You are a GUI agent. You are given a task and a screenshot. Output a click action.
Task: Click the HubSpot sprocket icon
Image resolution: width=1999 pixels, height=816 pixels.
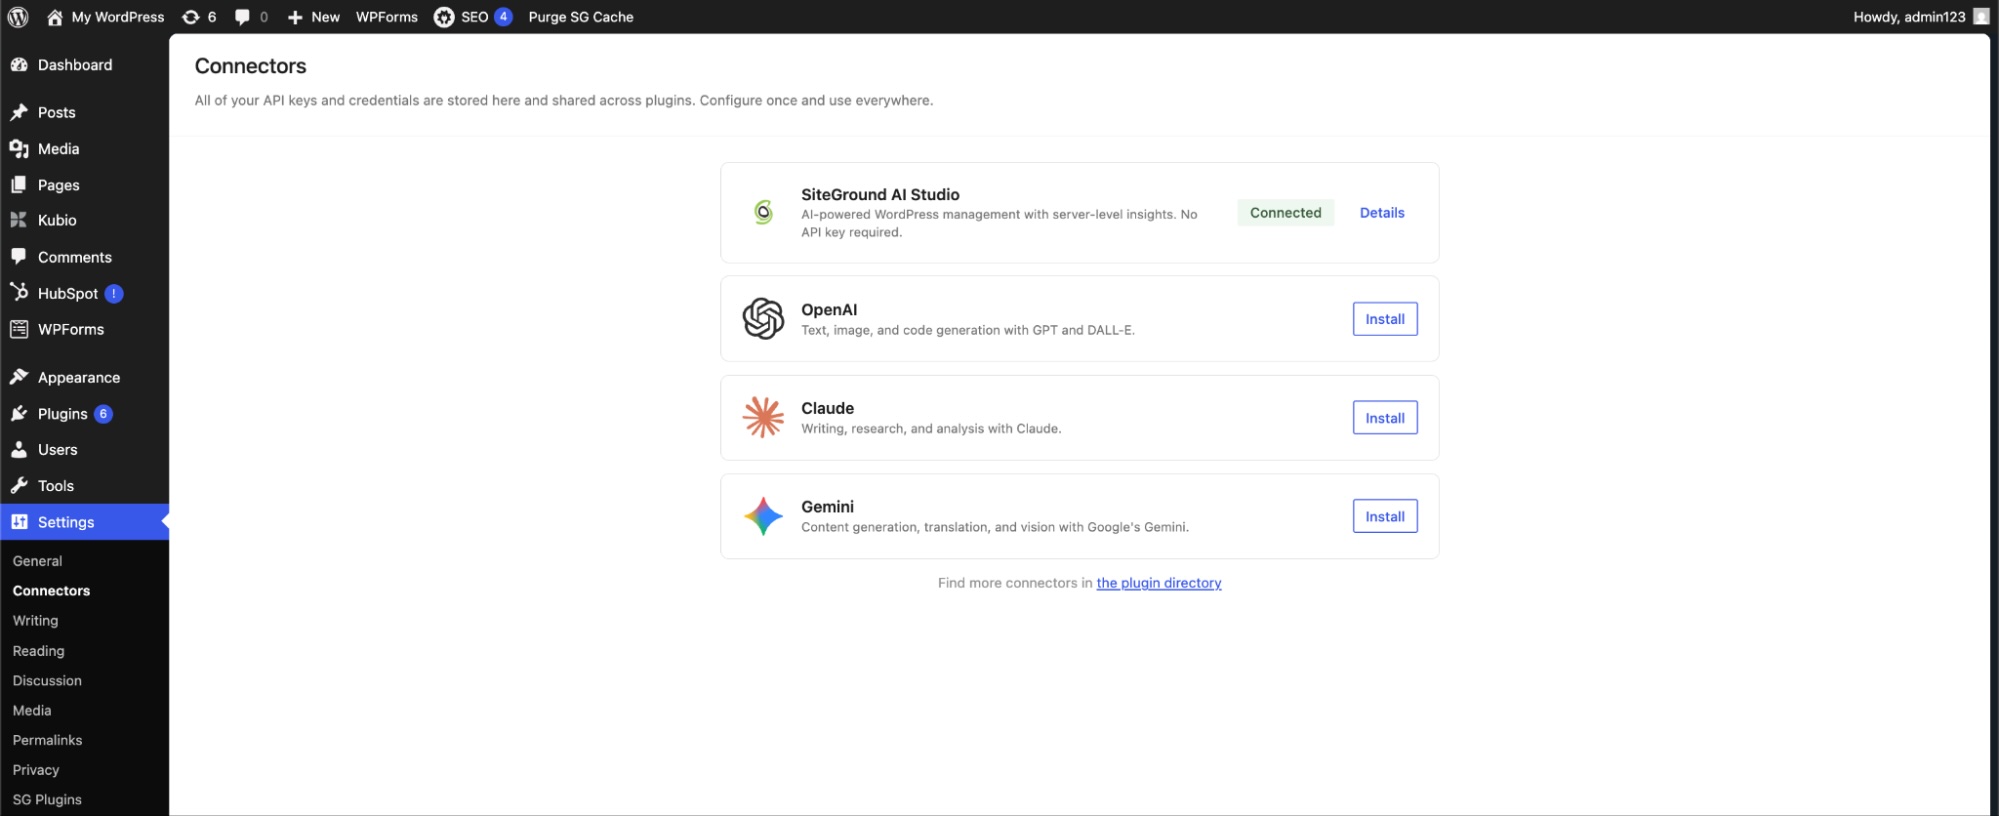pyautogui.click(x=19, y=292)
